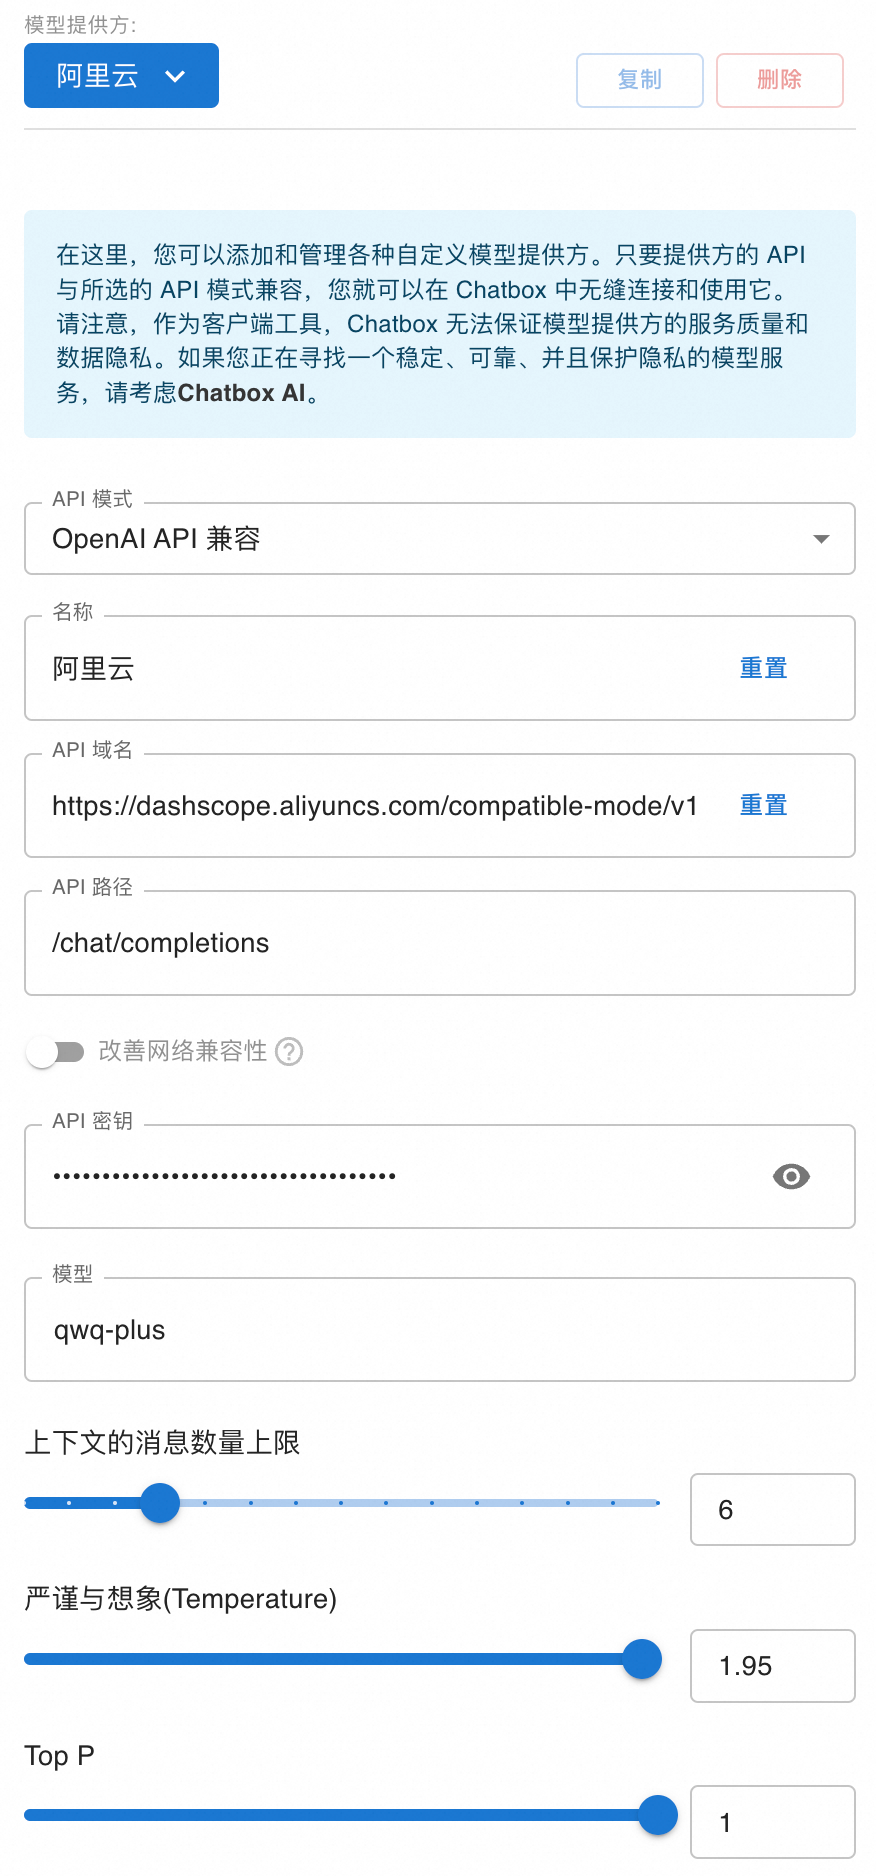The width and height of the screenshot is (876, 1876).
Task: Reveal the hidden API 密钥 with the eye icon
Action: tap(791, 1176)
